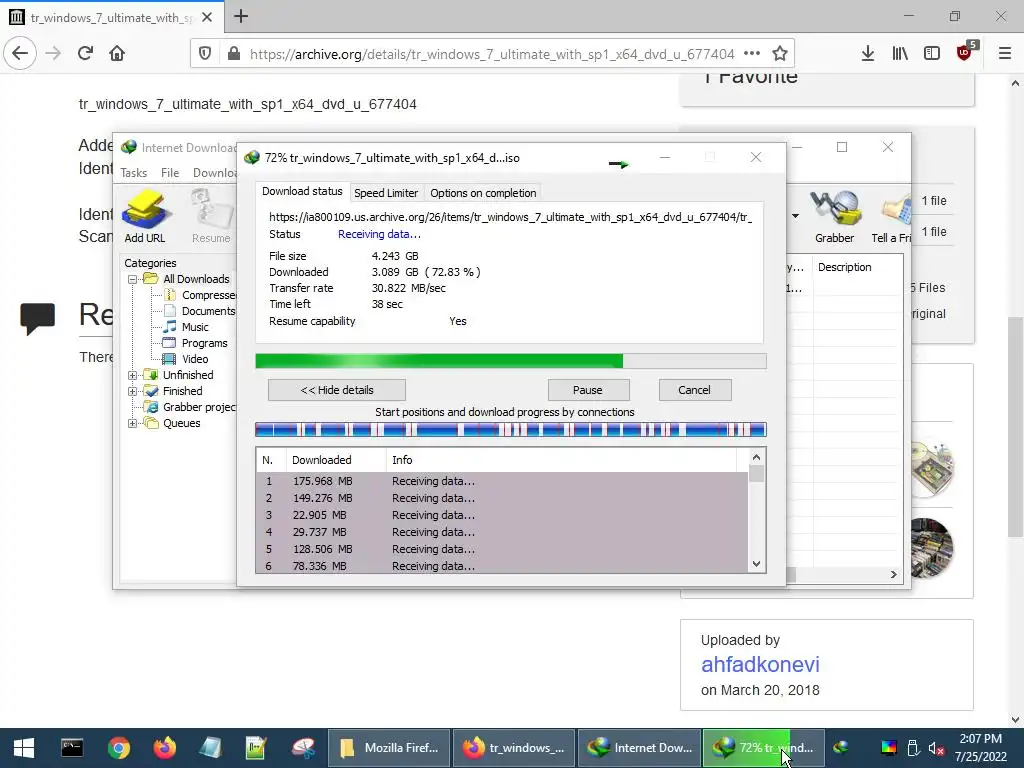This screenshot has width=1024, height=768.
Task: Click the green download progress bar
Action: coord(511,361)
